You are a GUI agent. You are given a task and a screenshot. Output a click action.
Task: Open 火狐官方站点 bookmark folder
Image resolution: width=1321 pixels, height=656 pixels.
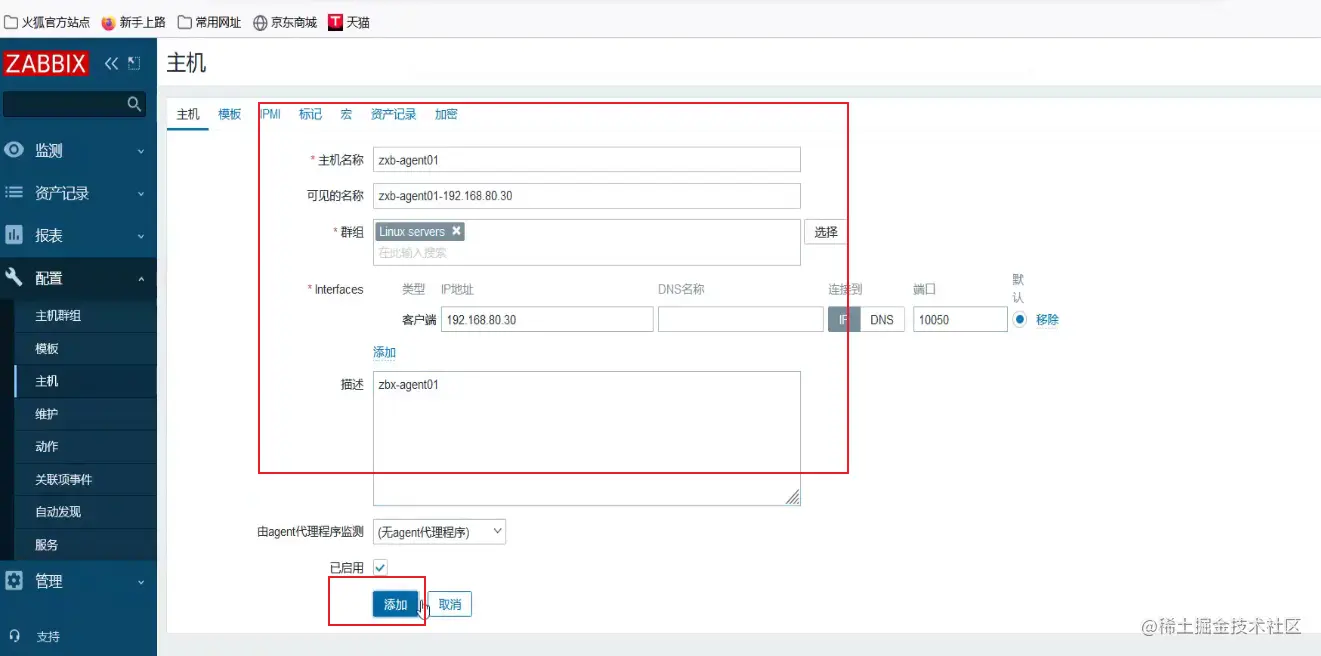(x=47, y=22)
